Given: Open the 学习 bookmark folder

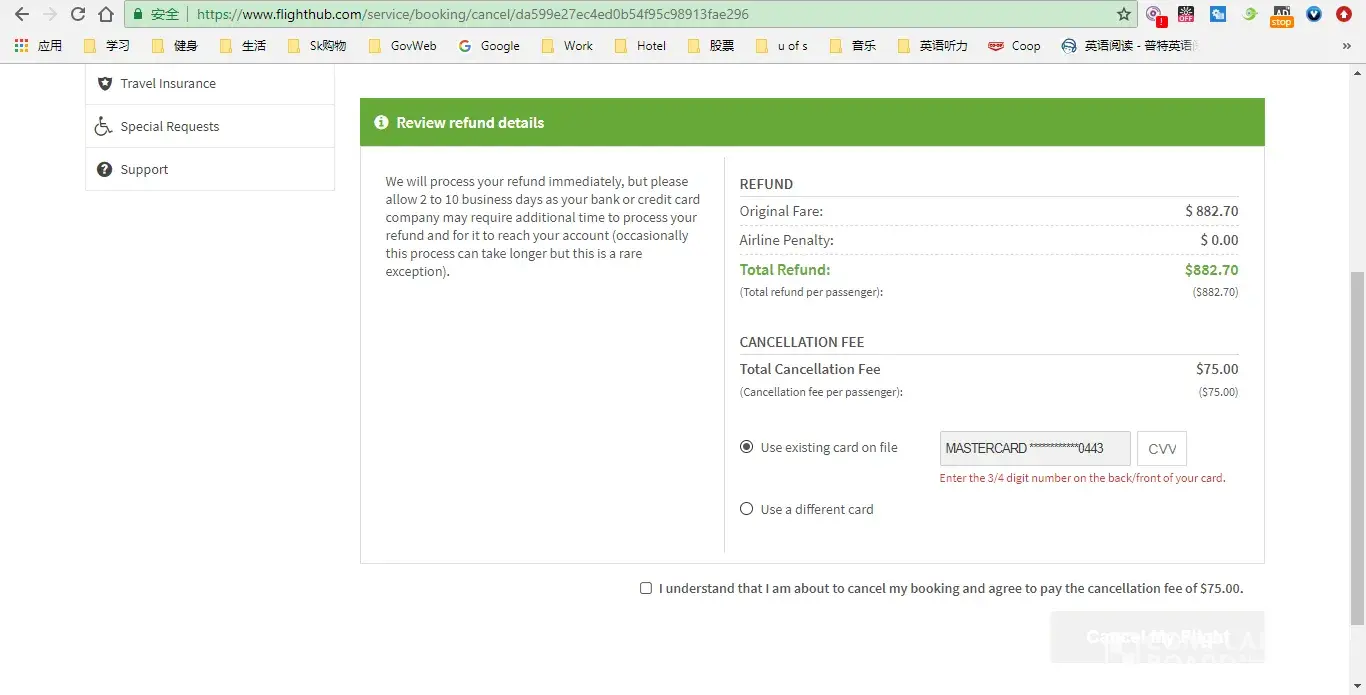Looking at the screenshot, I should (x=107, y=45).
